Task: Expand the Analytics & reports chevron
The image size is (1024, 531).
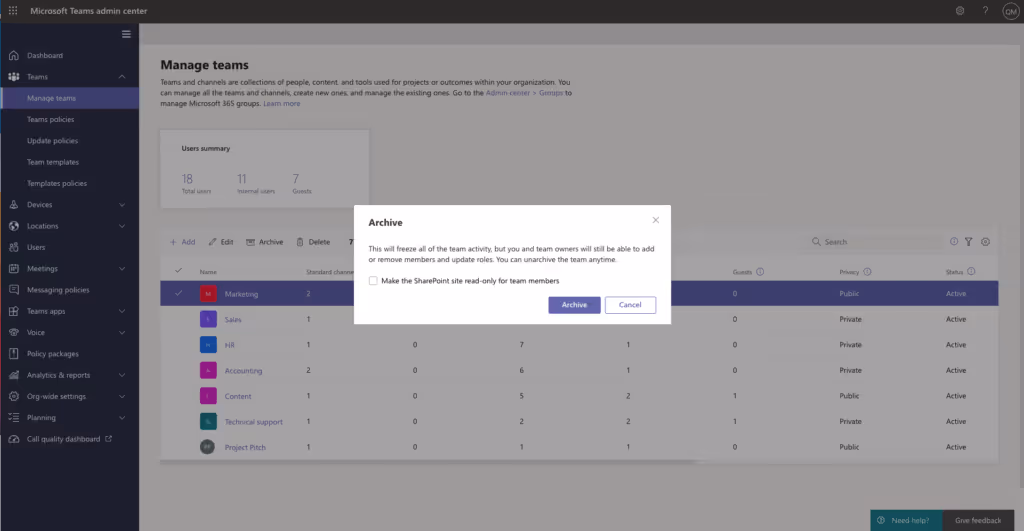Action: point(122,376)
